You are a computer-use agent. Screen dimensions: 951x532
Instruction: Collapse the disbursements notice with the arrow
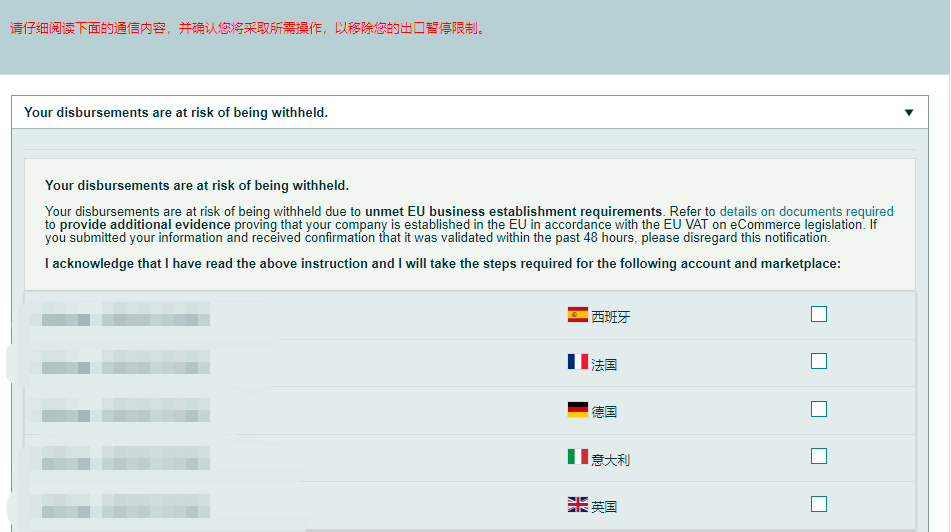908,113
